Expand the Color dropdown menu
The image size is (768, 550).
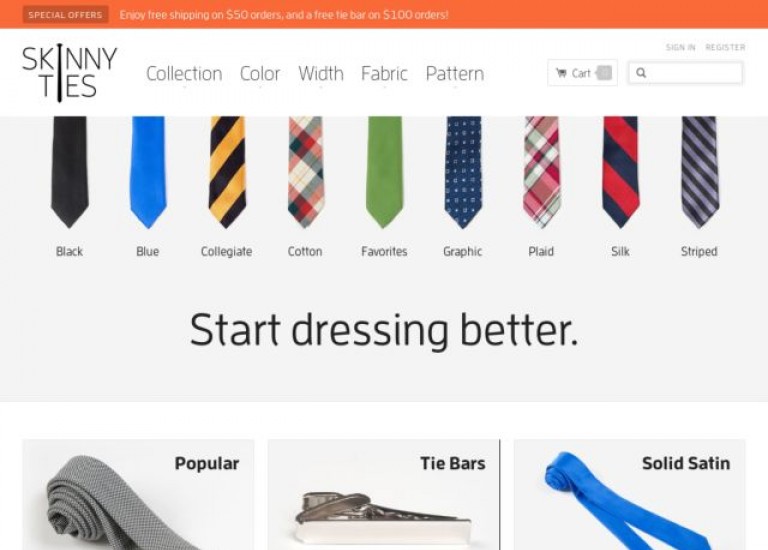click(260, 74)
